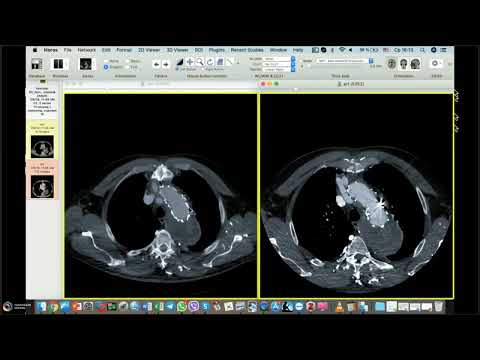Open Telegram from the Dock
The image size is (480, 360).
[170, 306]
